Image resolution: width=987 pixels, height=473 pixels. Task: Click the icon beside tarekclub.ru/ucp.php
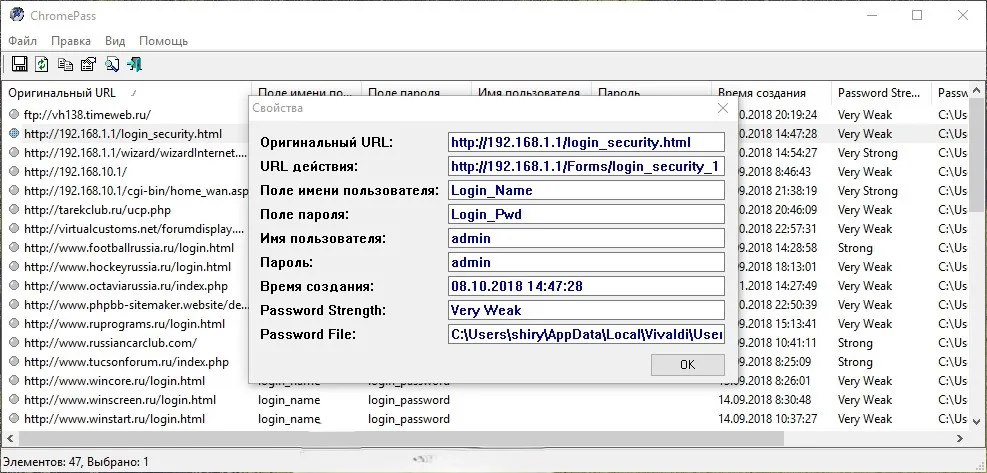14,210
